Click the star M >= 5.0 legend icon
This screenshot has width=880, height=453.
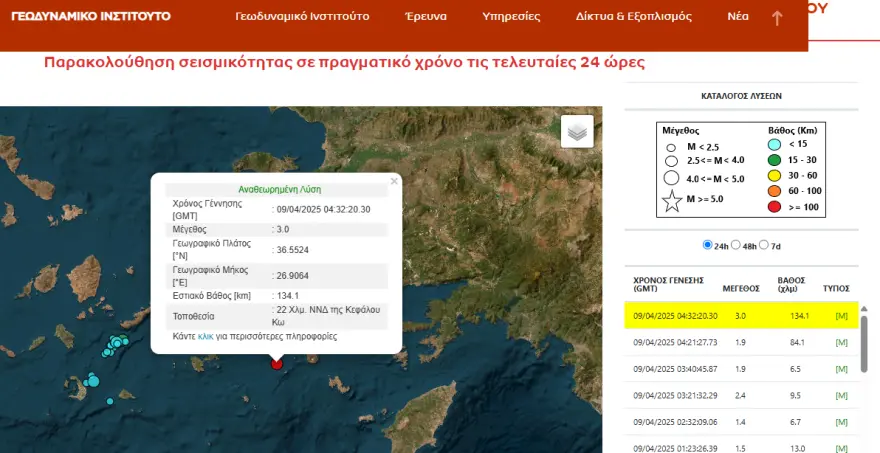[x=672, y=201]
